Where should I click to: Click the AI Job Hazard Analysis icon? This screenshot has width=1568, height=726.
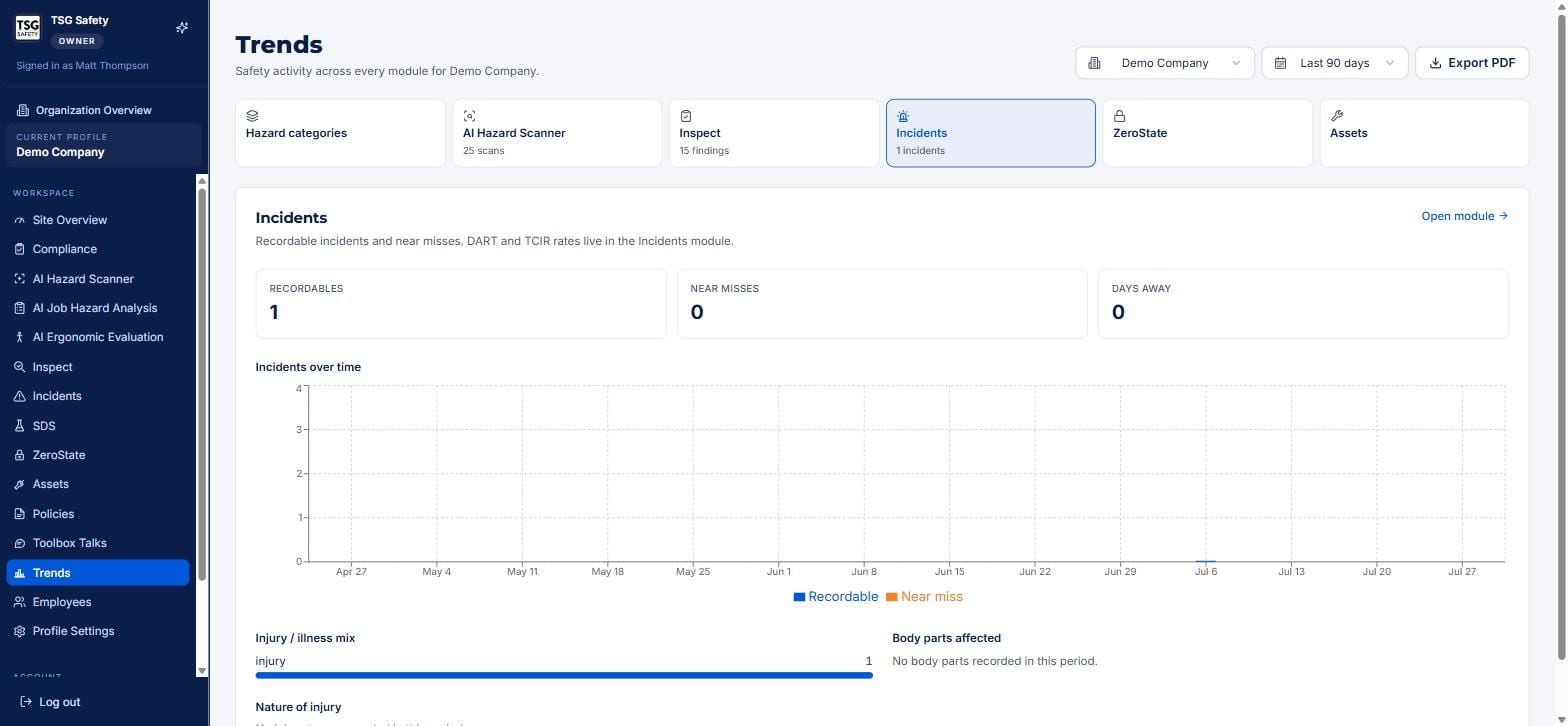tap(19, 308)
